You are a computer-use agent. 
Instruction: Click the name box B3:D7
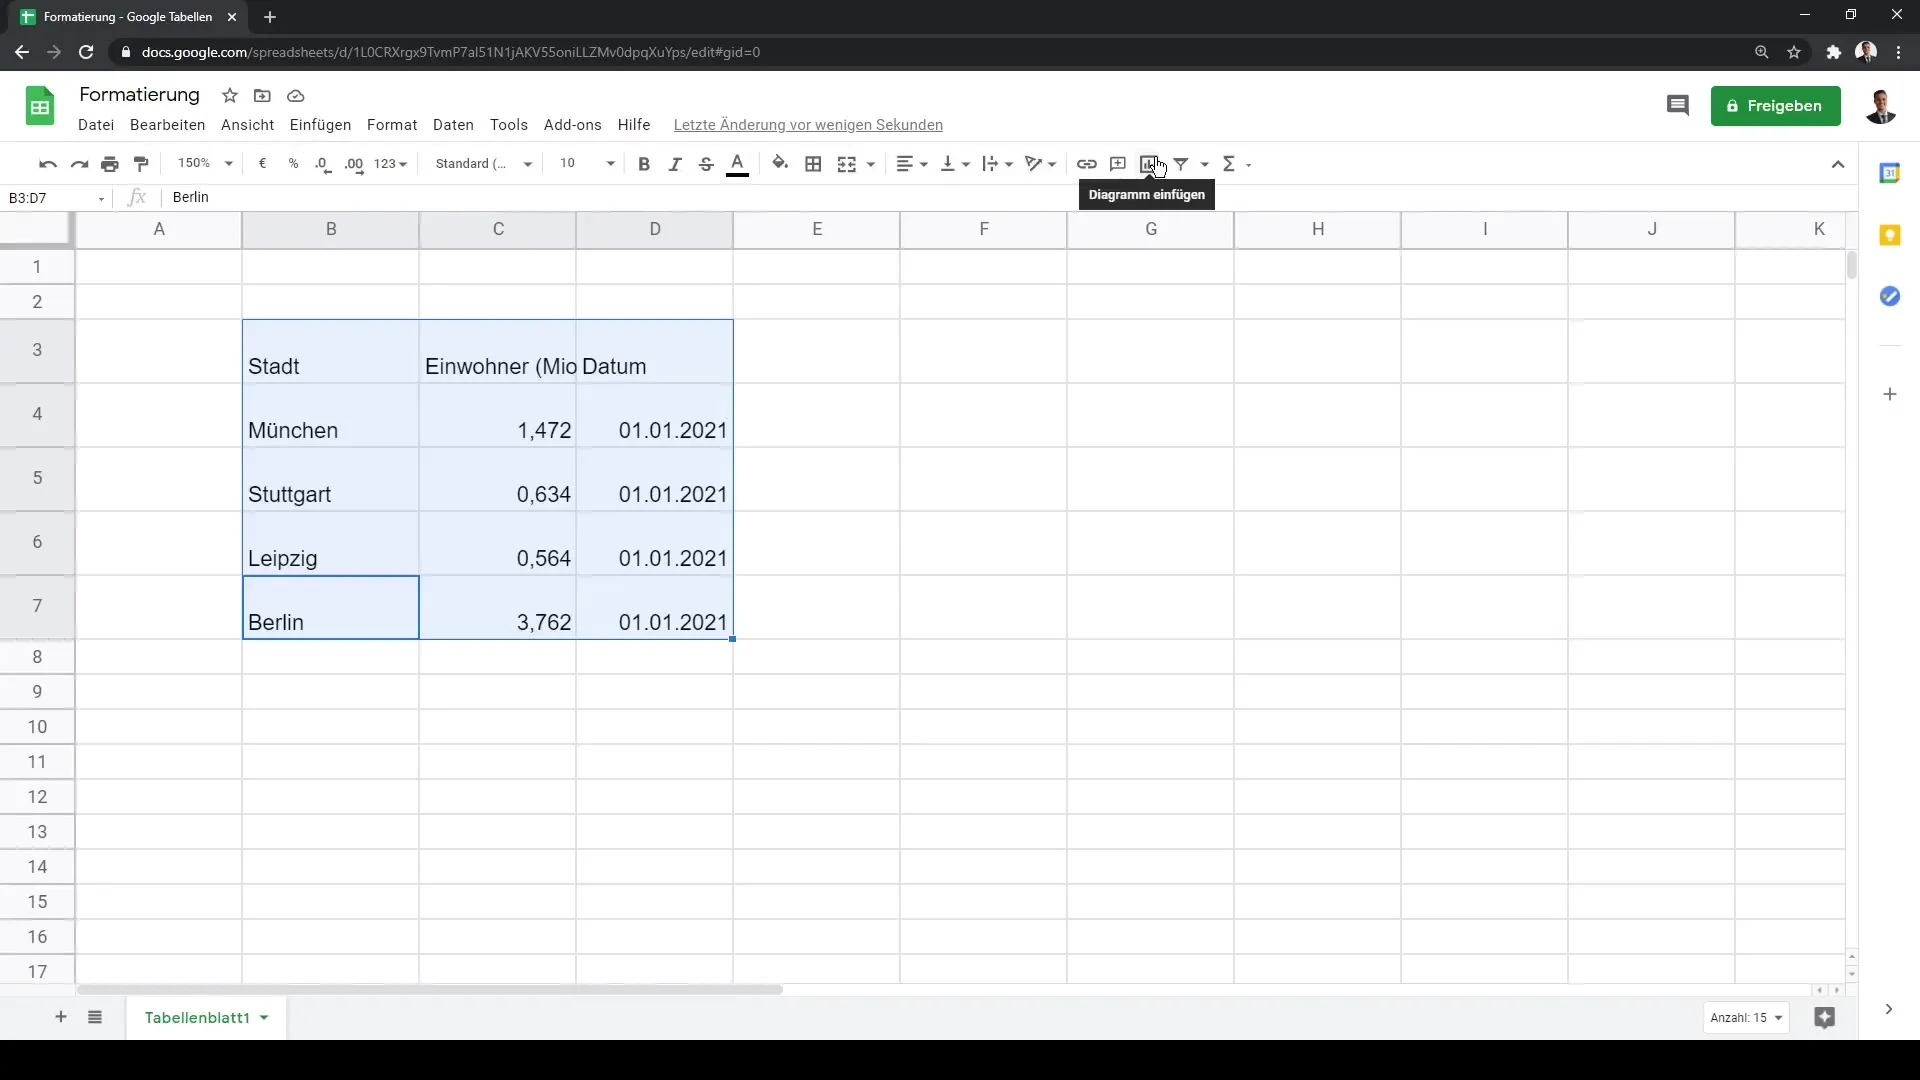pos(55,198)
